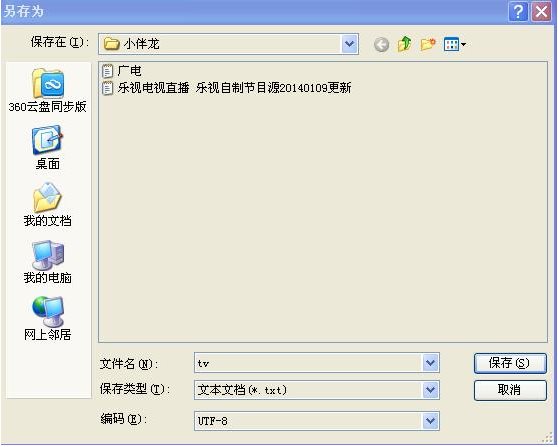Close the 另存为 dialog

pyautogui.click(x=541, y=12)
